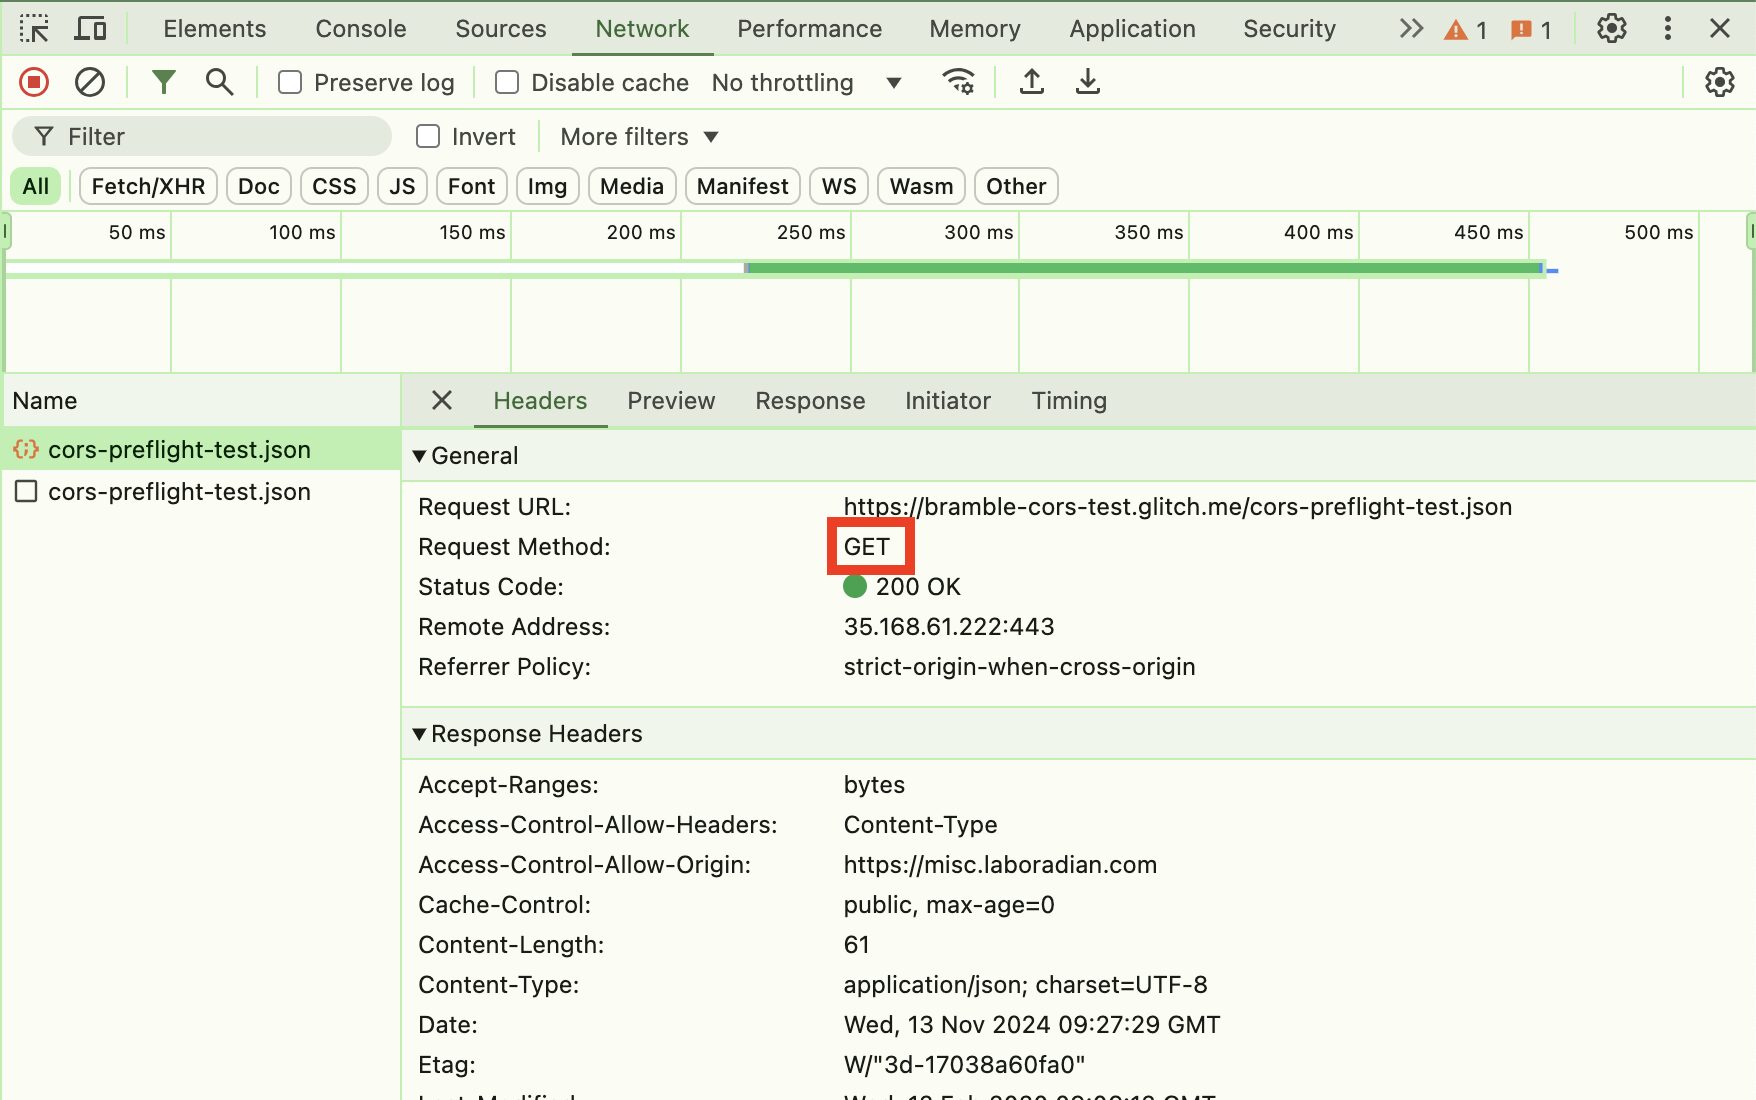
Task: Check the Invert filter checkbox
Action: 428,136
